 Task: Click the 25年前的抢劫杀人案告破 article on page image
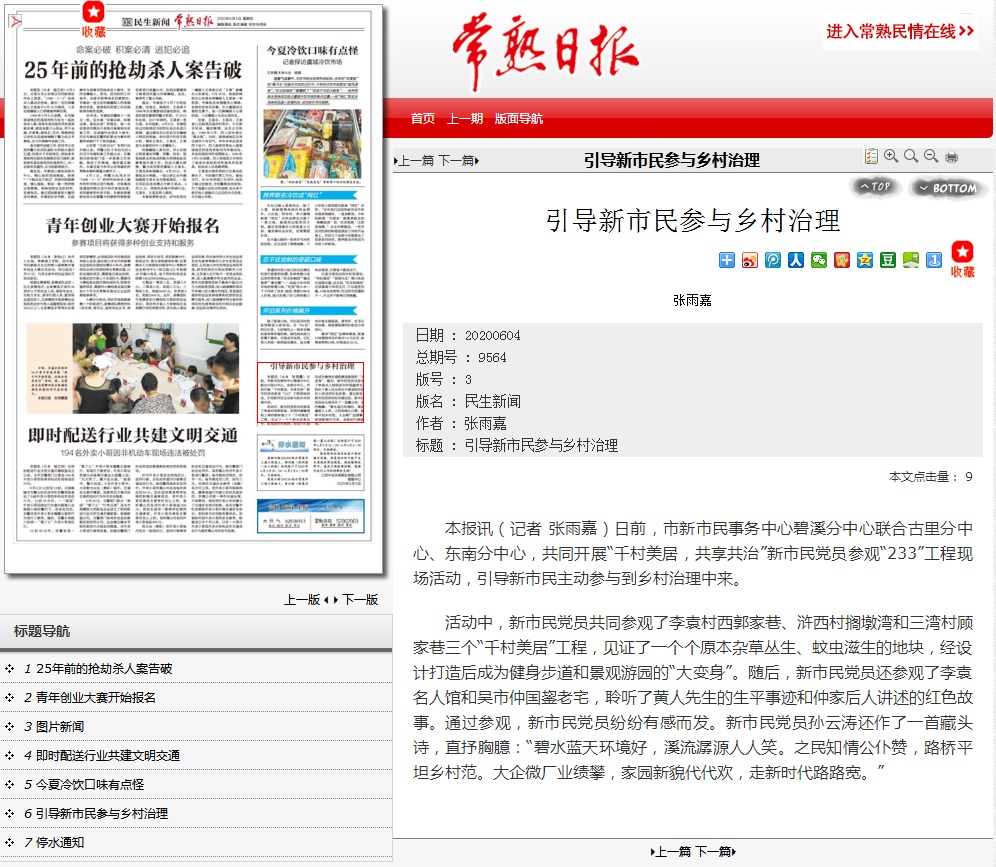(133, 123)
